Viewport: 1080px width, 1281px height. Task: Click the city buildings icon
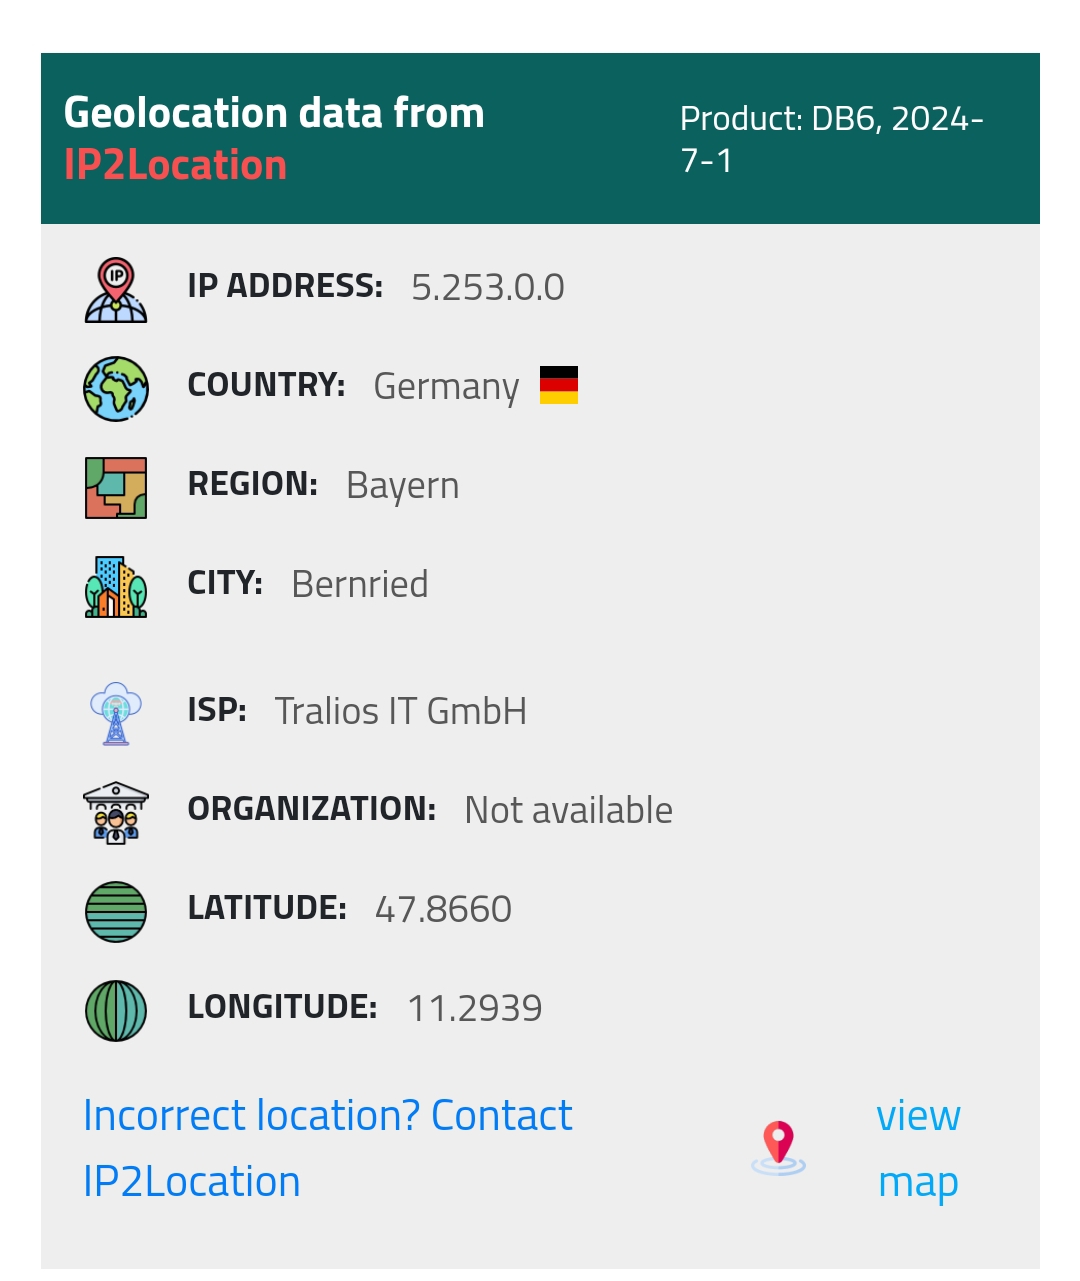tap(116, 586)
